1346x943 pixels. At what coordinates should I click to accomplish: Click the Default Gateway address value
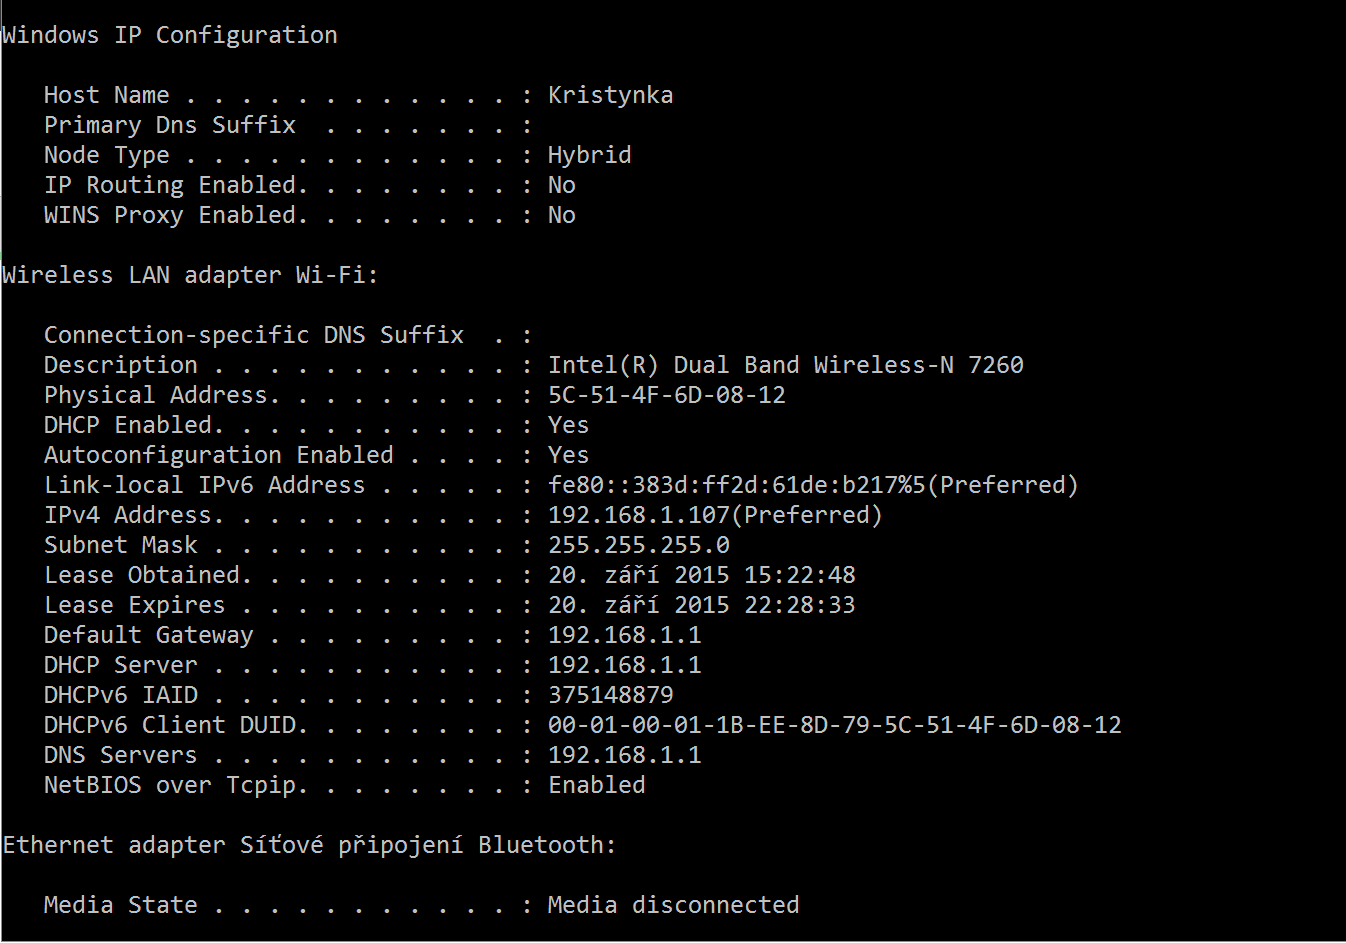click(624, 635)
